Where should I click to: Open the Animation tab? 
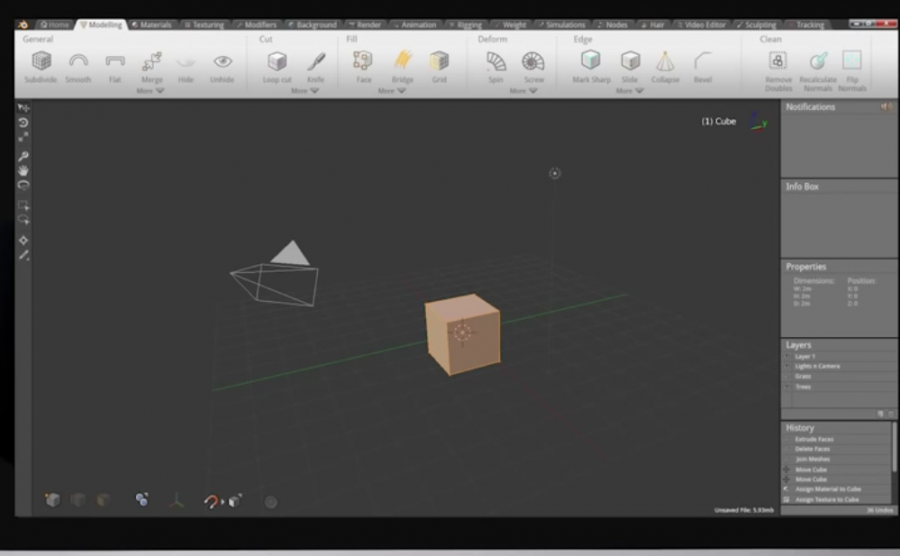(x=415, y=25)
